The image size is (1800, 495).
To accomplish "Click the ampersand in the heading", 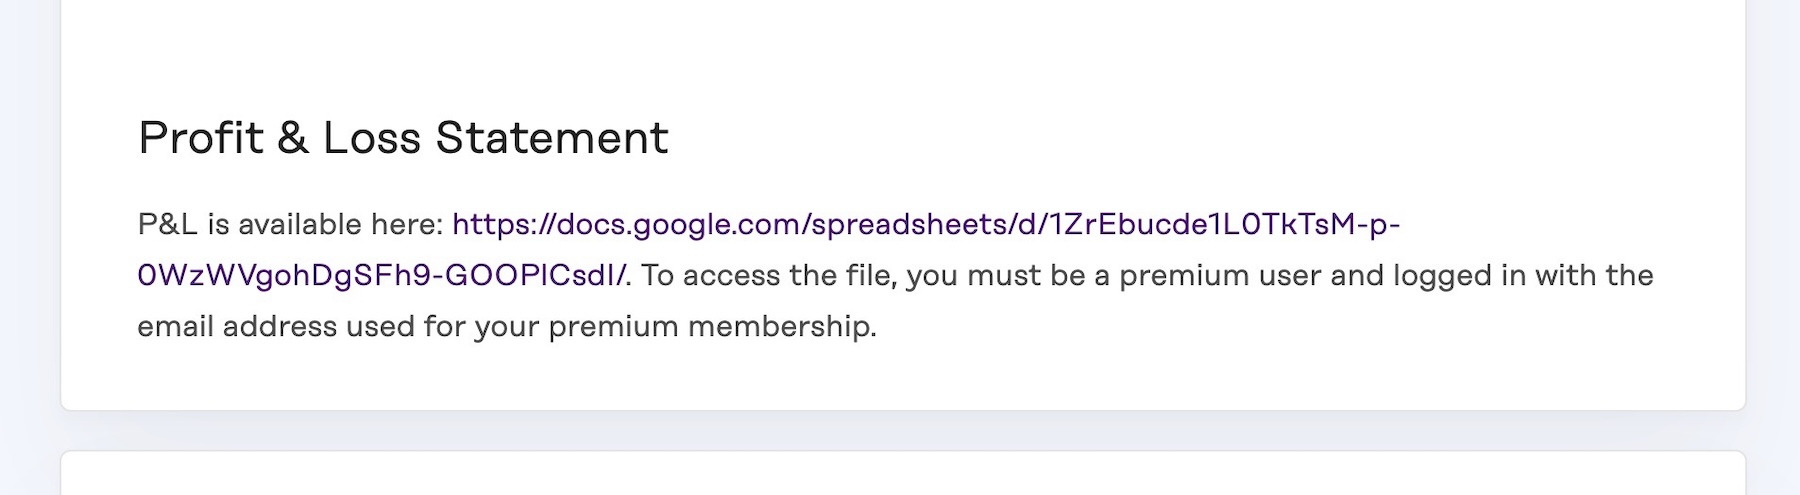I will tap(293, 138).
